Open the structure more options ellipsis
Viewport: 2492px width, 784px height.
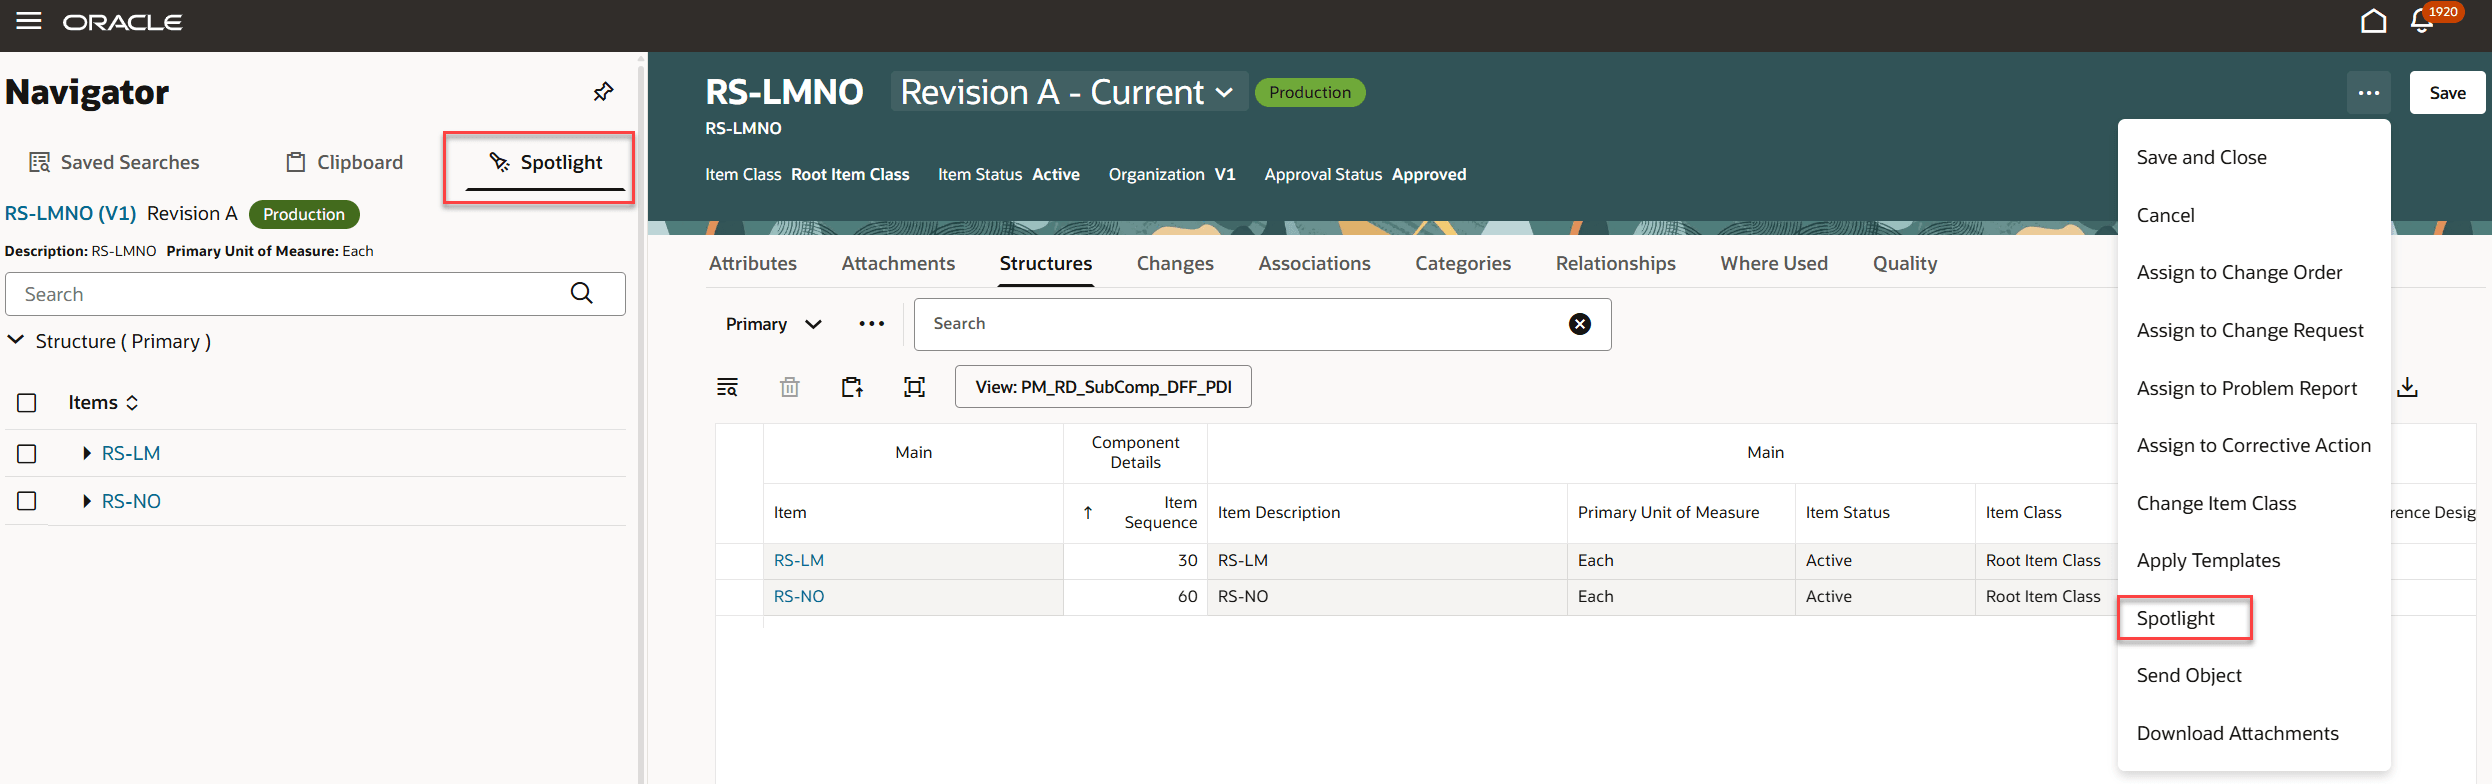tap(872, 324)
